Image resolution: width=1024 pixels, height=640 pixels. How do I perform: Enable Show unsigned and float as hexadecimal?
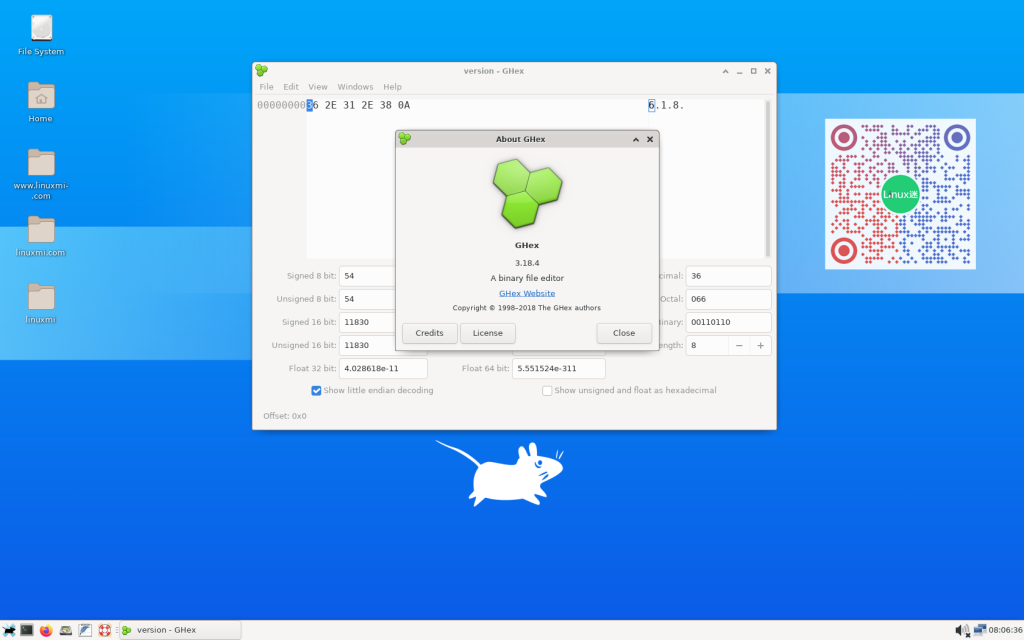click(x=547, y=391)
